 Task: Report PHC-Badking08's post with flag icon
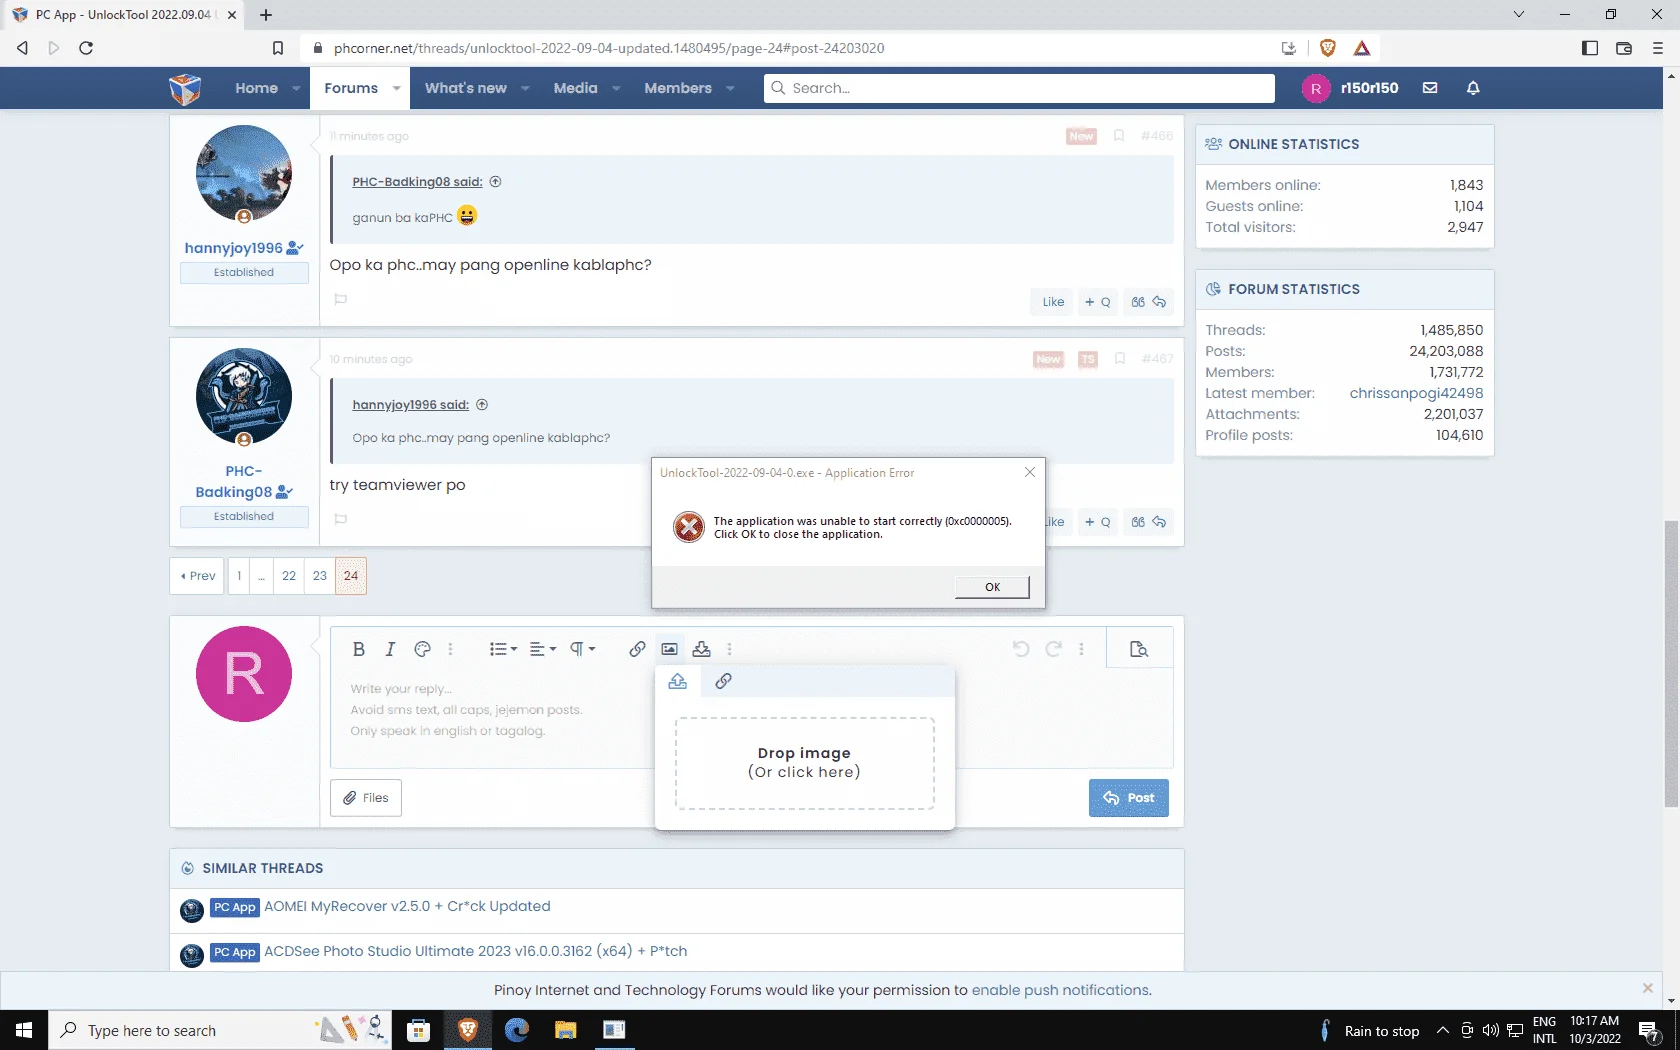click(340, 519)
